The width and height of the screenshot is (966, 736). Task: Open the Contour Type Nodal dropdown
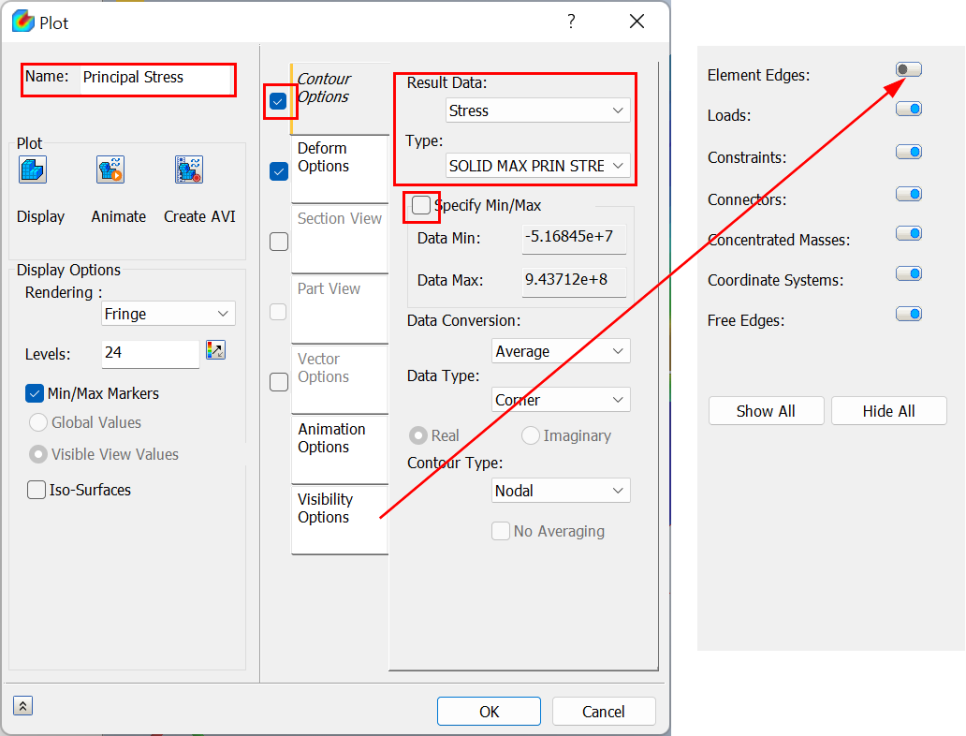point(561,491)
